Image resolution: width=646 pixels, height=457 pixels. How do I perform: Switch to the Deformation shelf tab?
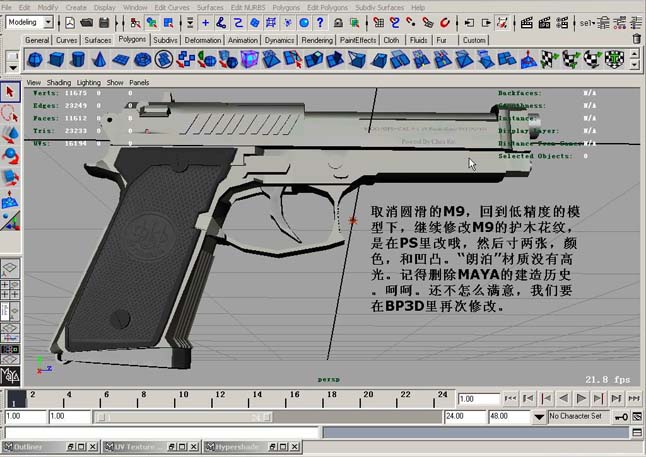click(203, 40)
